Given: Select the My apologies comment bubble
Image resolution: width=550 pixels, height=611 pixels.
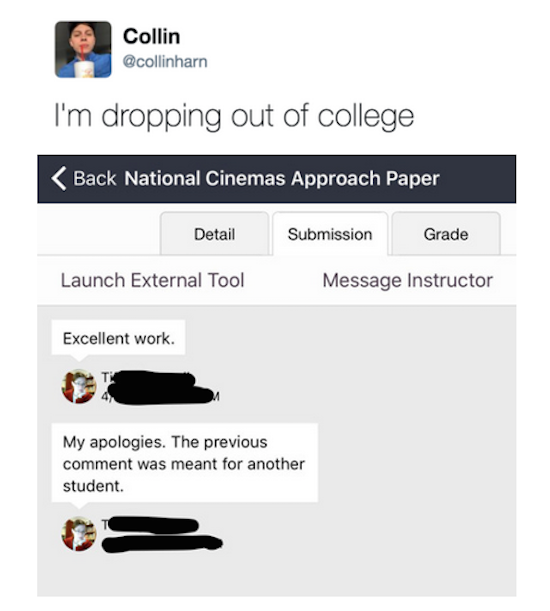Looking at the screenshot, I should (185, 463).
